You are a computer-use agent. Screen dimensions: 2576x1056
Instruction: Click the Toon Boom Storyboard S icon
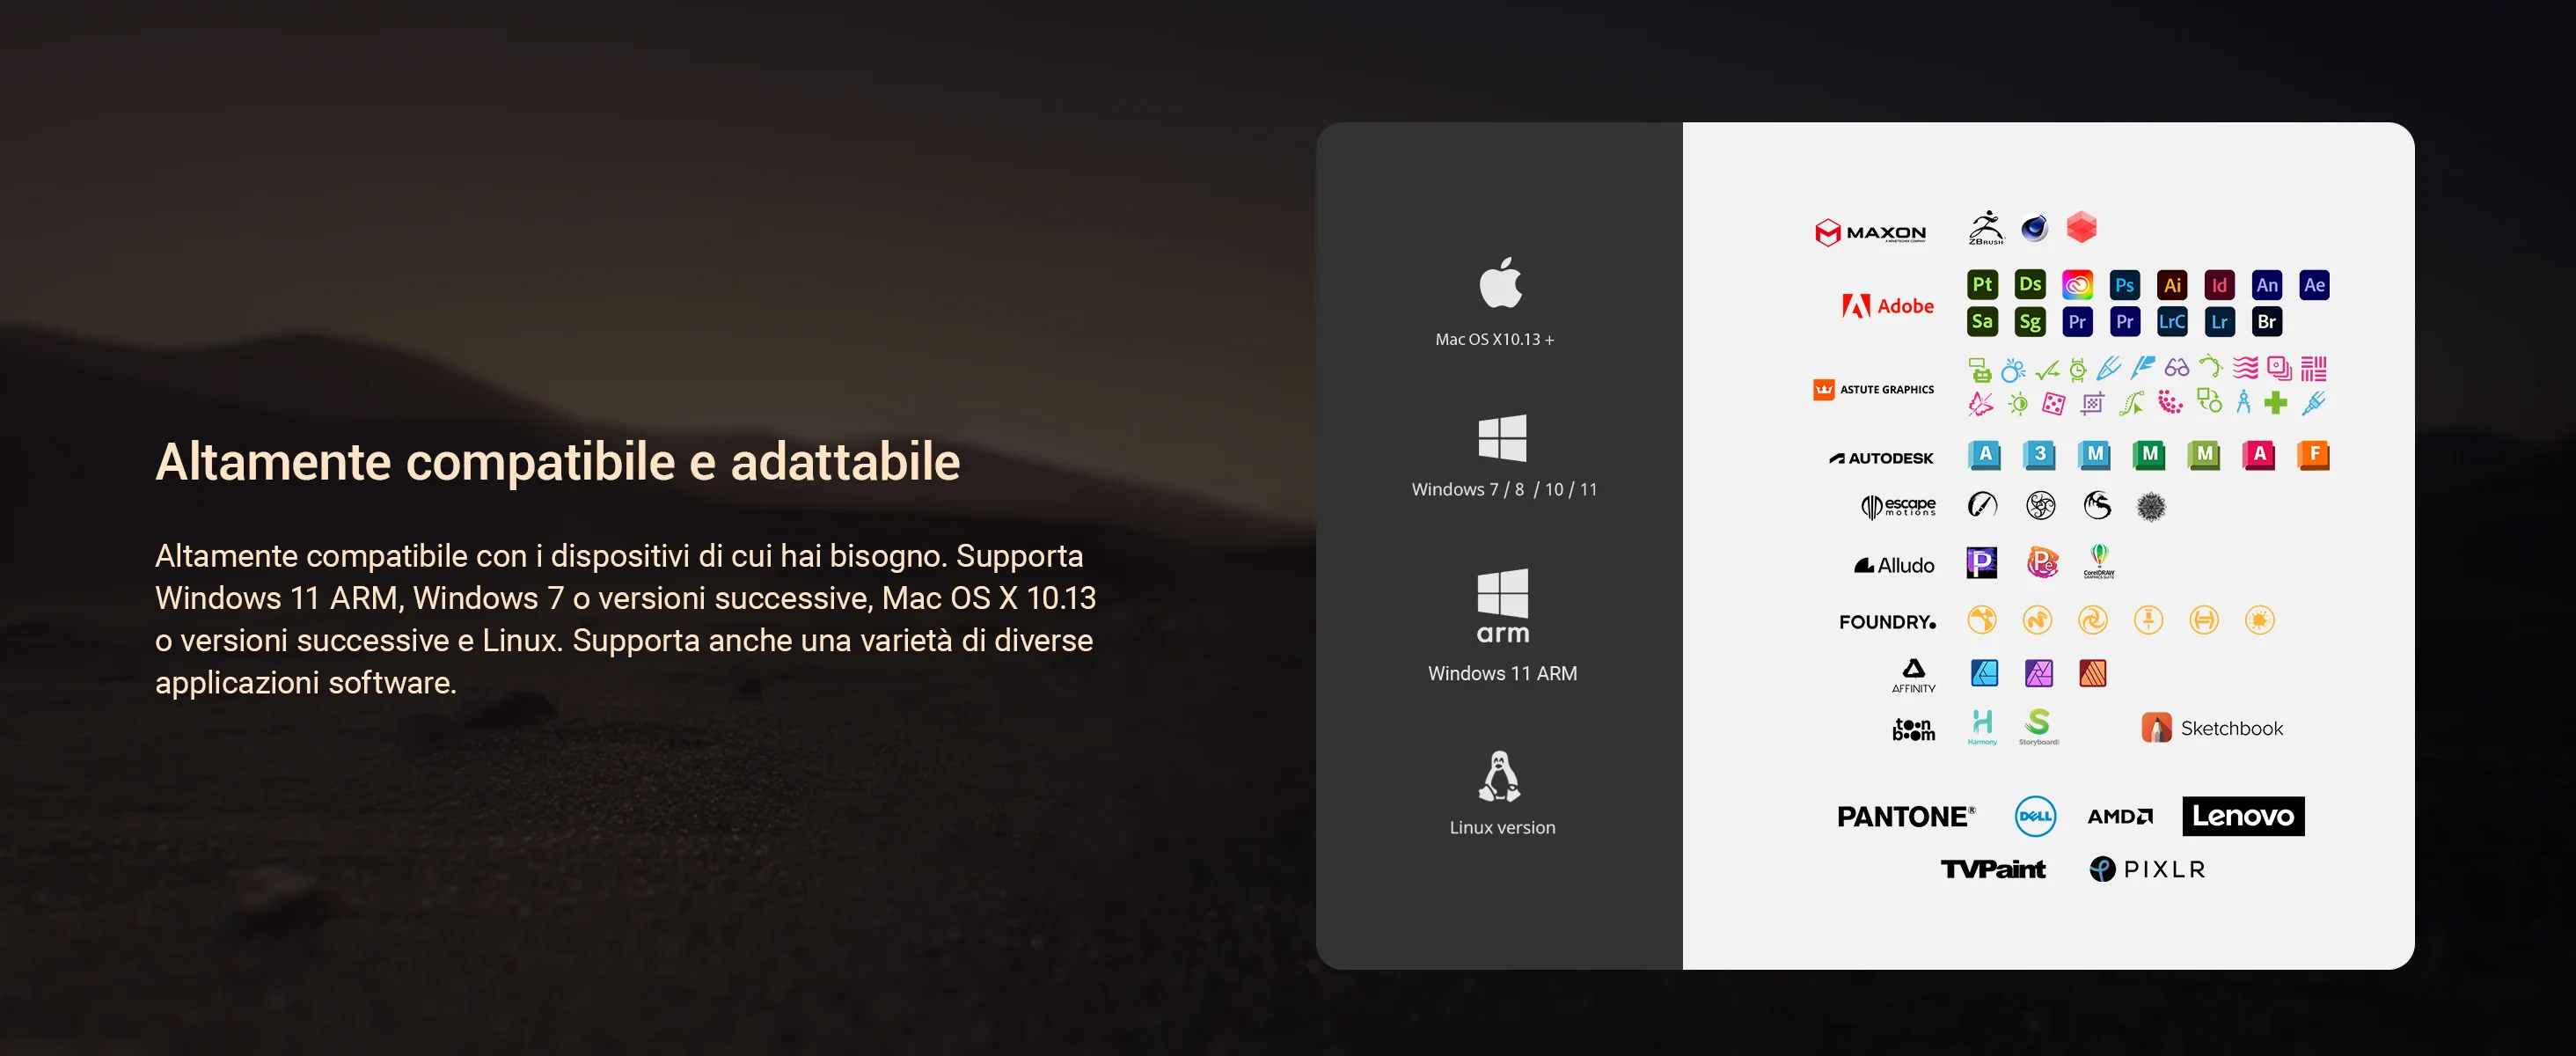tap(2038, 727)
